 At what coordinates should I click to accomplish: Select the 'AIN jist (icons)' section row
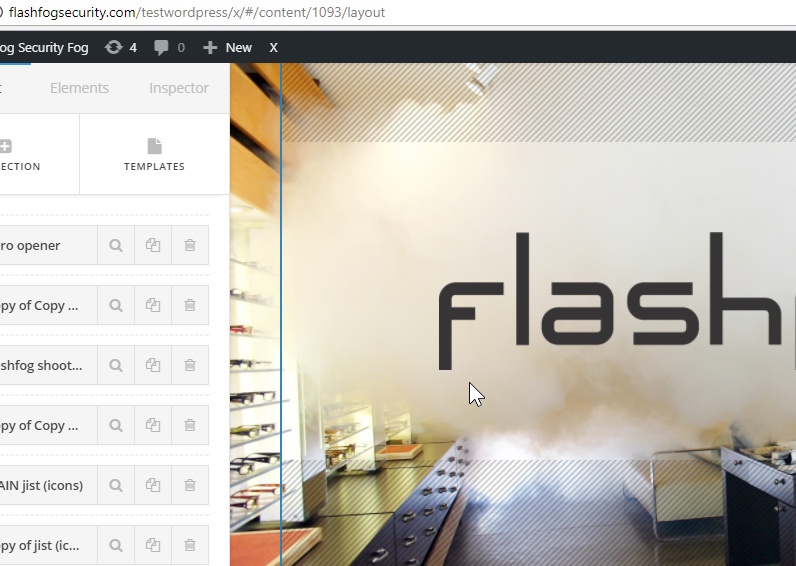48,485
